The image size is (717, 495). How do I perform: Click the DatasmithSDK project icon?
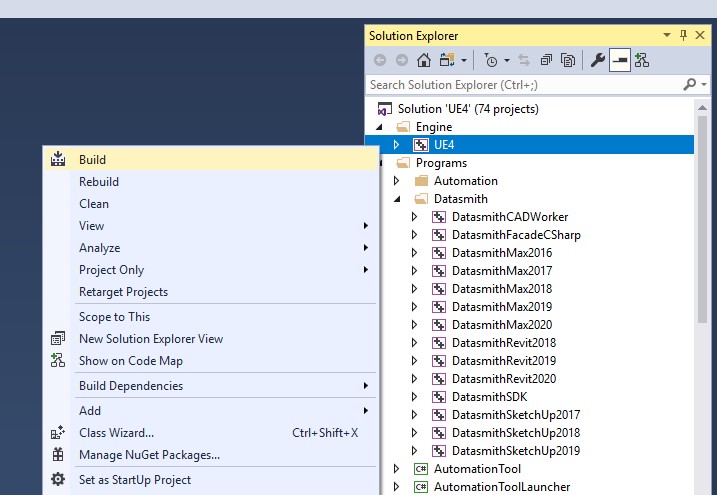tap(439, 397)
